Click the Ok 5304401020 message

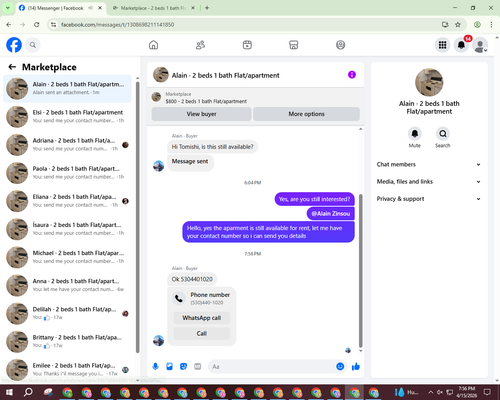(192, 279)
